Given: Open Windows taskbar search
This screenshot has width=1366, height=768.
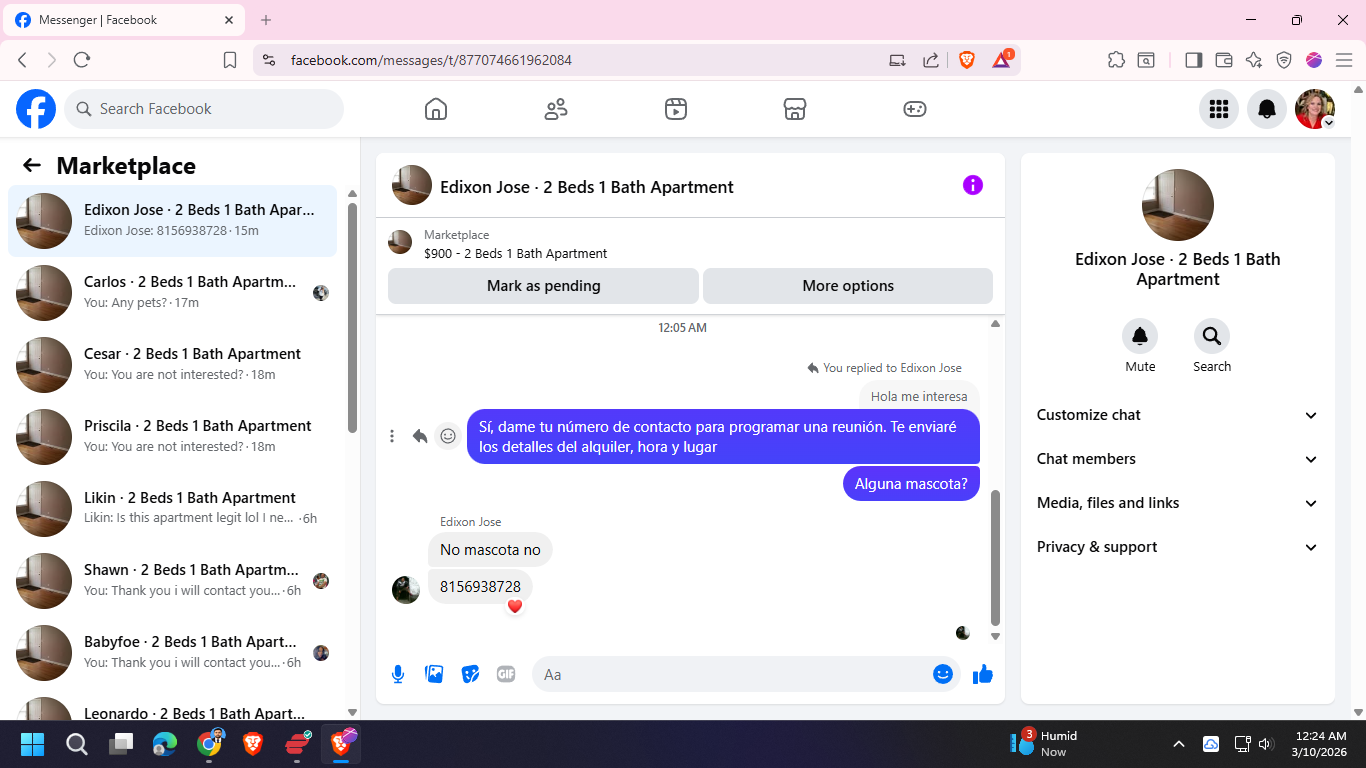Looking at the screenshot, I should [x=77, y=744].
